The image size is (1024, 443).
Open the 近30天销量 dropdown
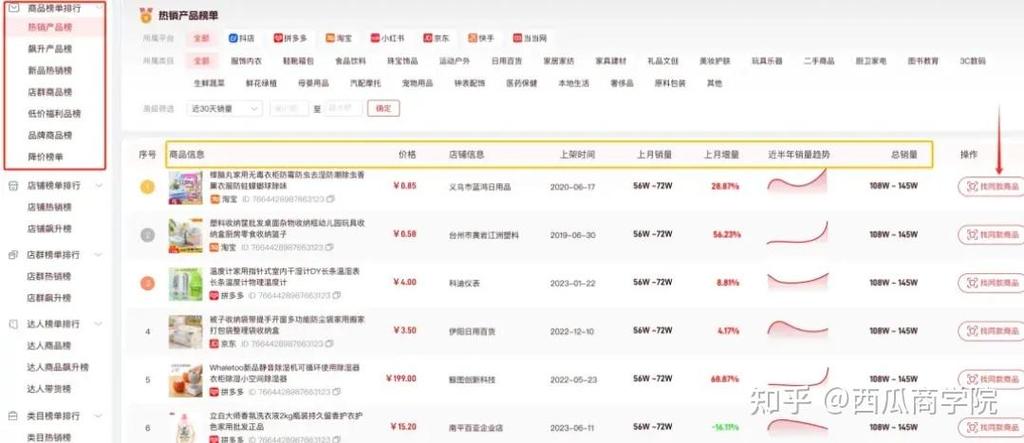[223, 108]
